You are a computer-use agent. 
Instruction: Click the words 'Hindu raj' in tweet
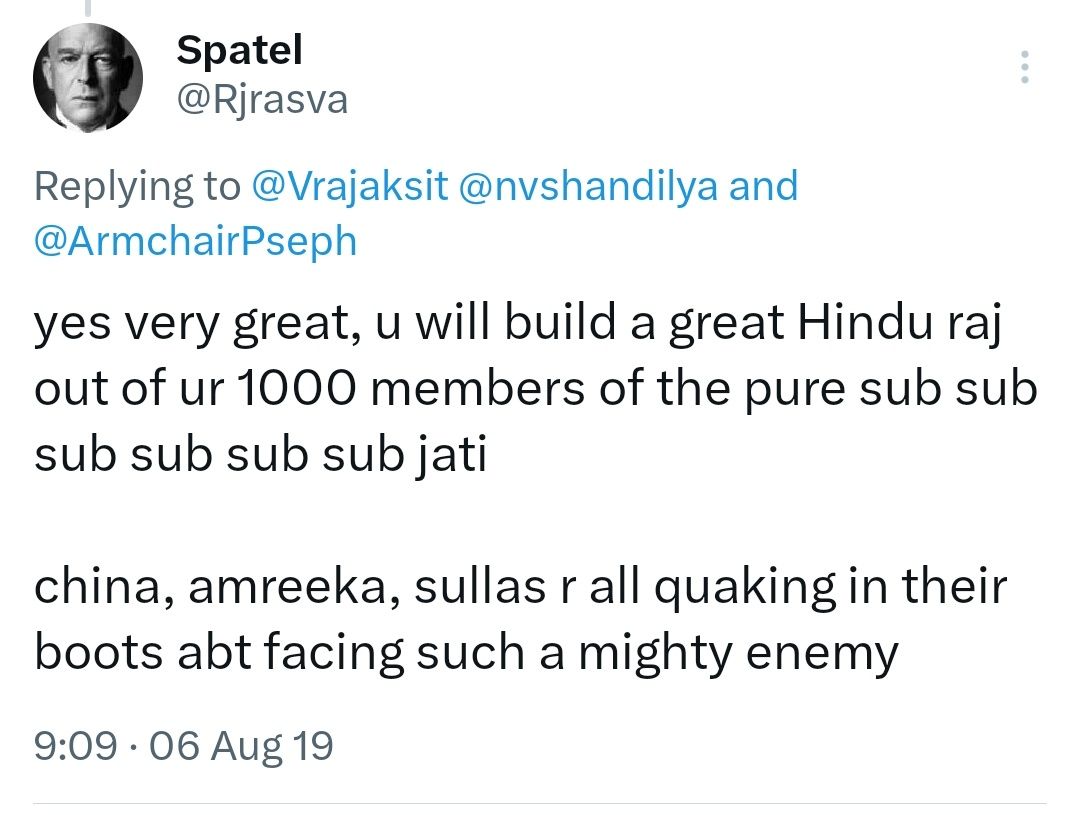click(899, 323)
